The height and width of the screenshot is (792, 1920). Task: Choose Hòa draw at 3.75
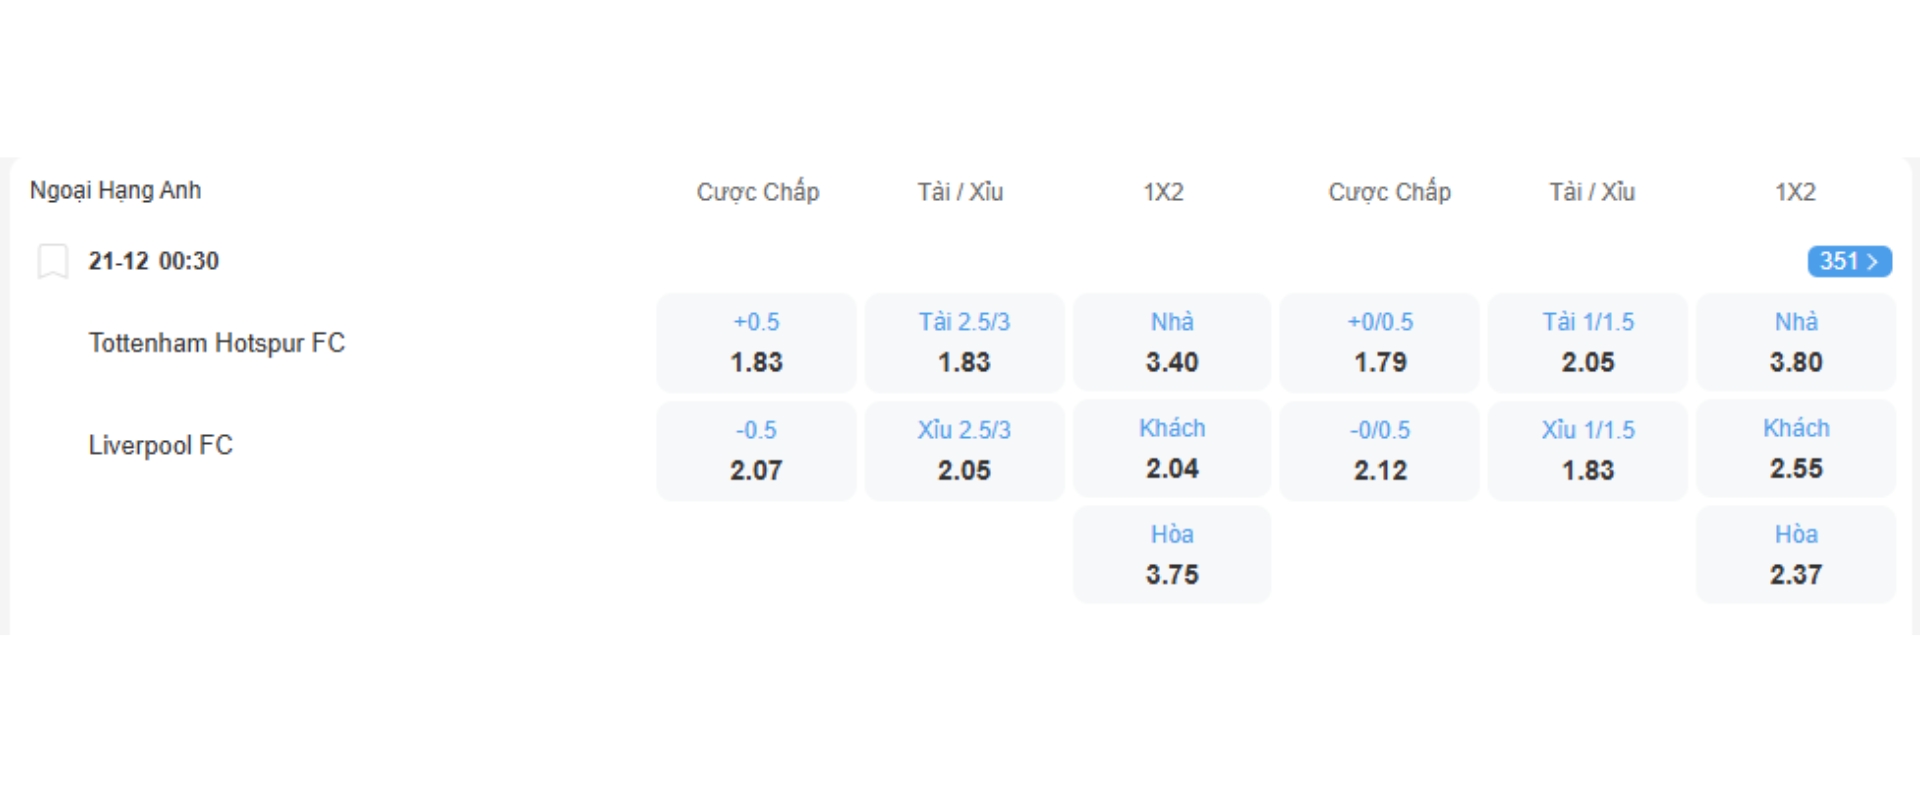[x=1172, y=555]
